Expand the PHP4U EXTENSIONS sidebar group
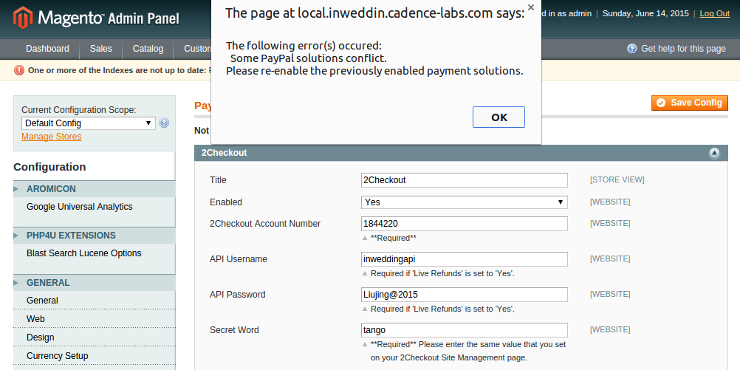The height and width of the screenshot is (370, 740). pos(94,235)
